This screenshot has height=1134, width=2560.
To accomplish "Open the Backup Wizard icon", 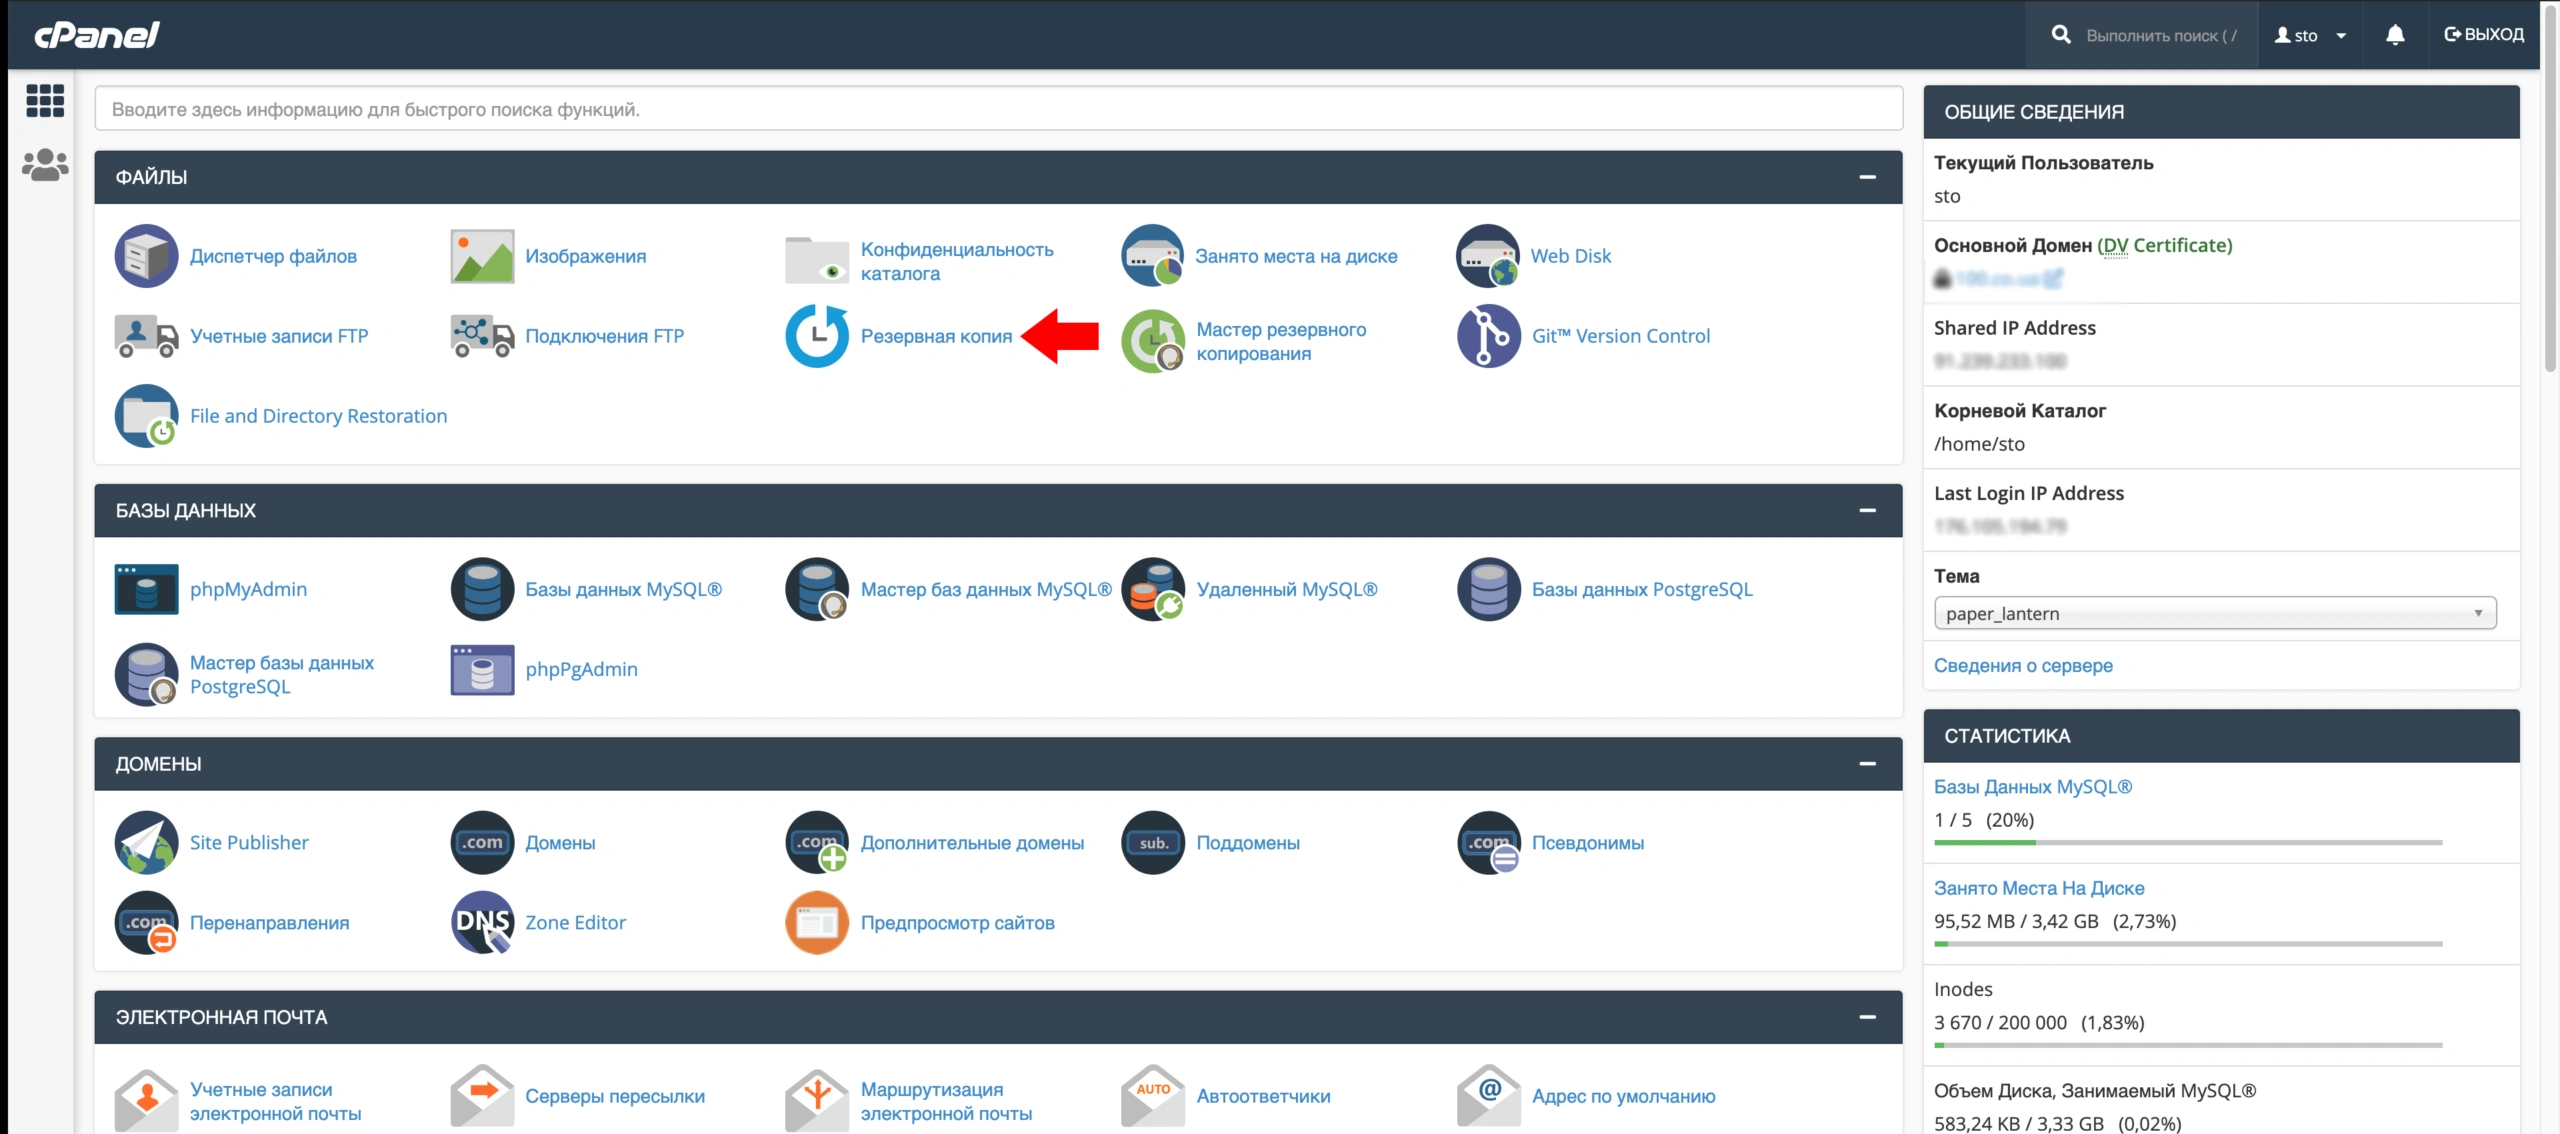I will (x=1152, y=340).
